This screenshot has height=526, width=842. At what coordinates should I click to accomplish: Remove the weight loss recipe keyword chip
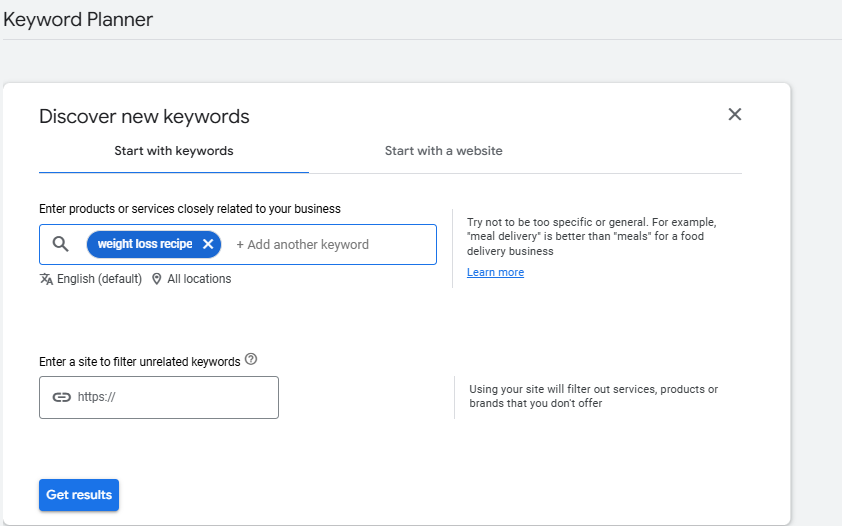click(208, 244)
